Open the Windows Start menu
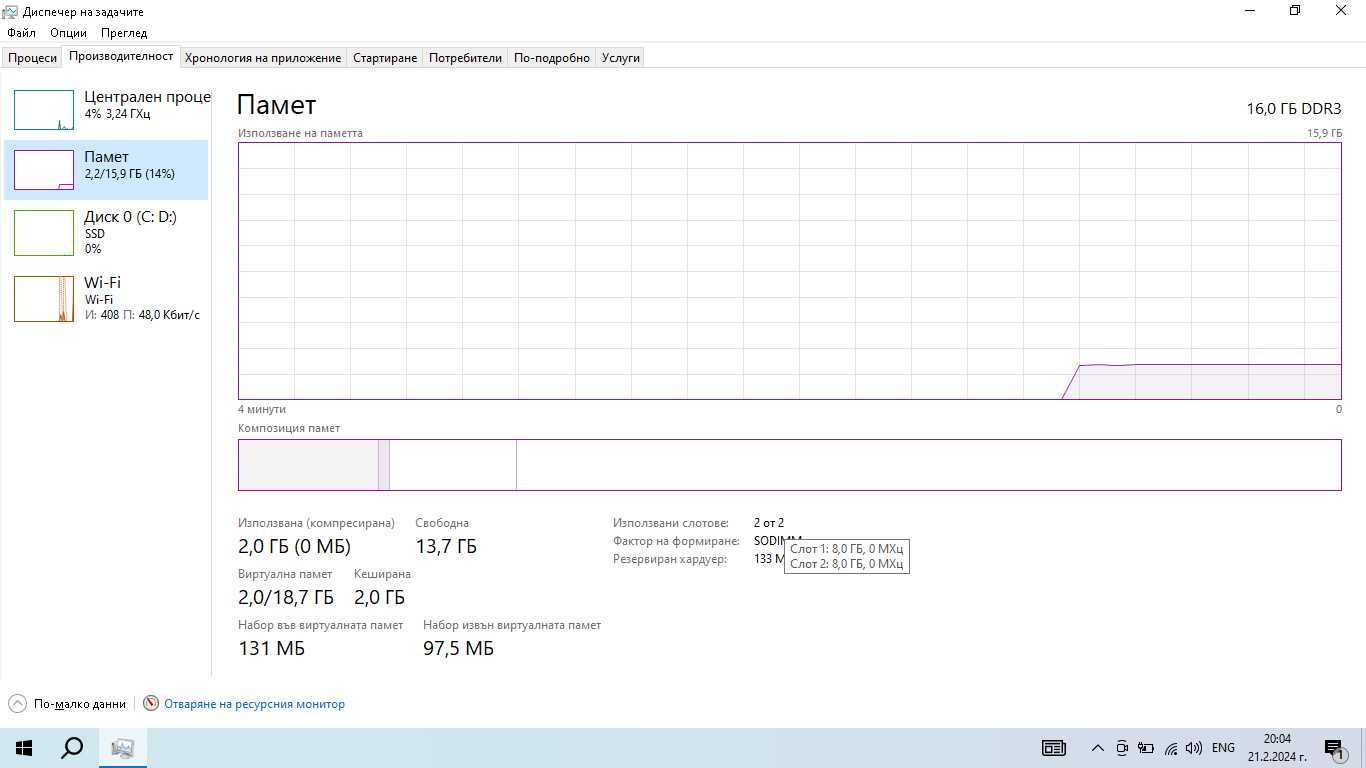Screen dimensions: 1366x768 pos(24,748)
